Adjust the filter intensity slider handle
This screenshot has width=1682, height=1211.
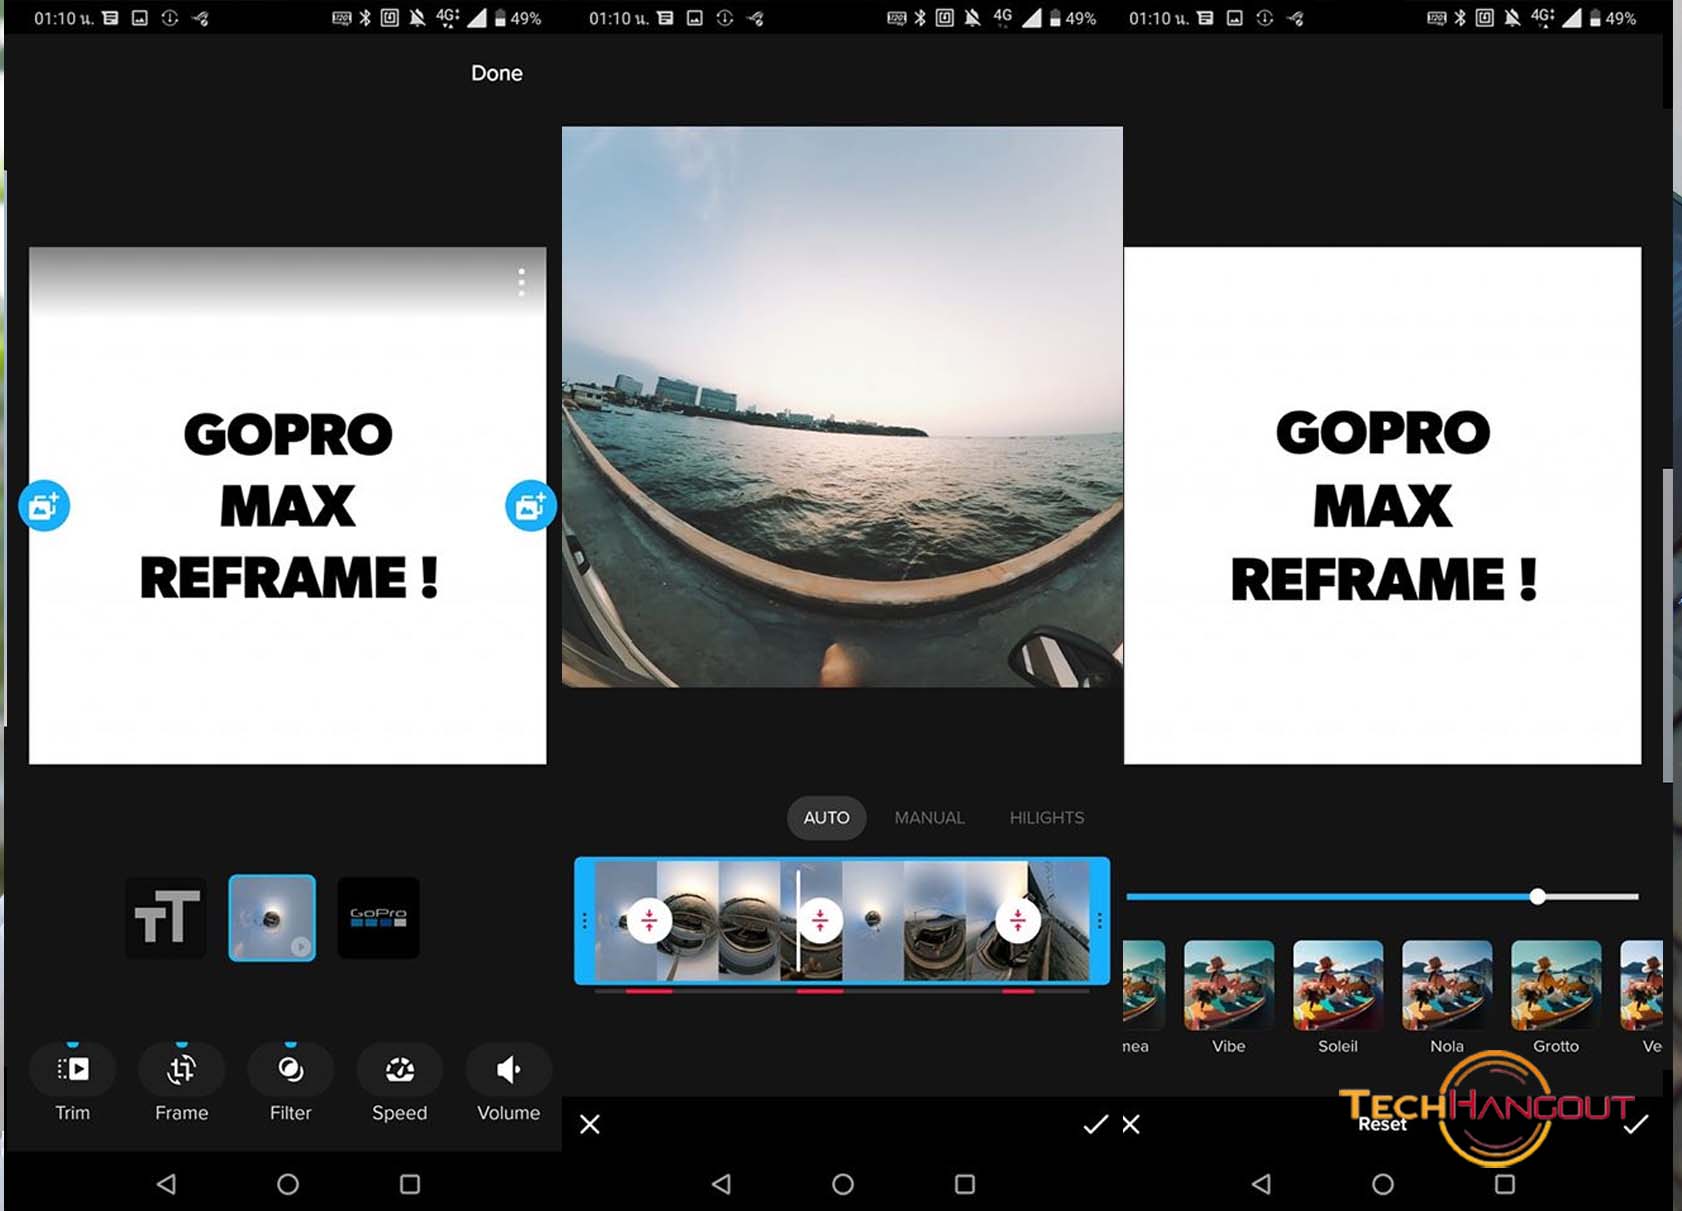tap(1538, 897)
